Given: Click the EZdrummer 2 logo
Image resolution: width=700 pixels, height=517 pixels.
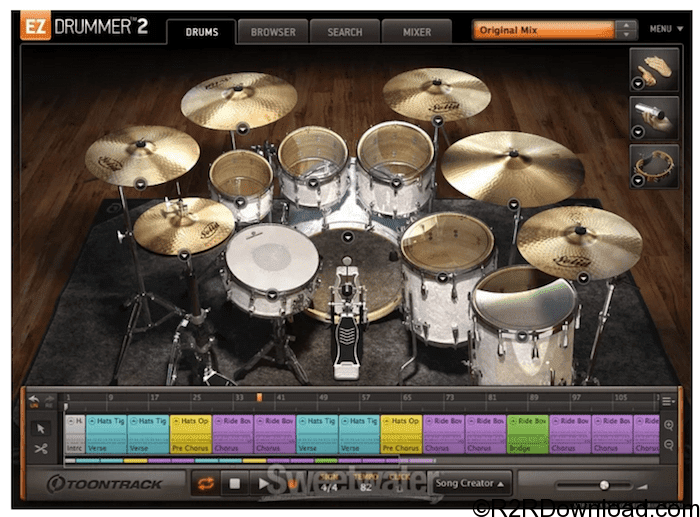Looking at the screenshot, I should click(x=84, y=27).
